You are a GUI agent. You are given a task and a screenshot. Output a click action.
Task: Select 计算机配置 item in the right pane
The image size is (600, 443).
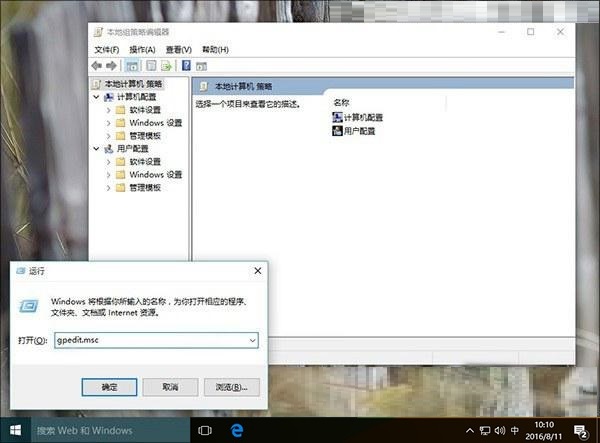357,117
